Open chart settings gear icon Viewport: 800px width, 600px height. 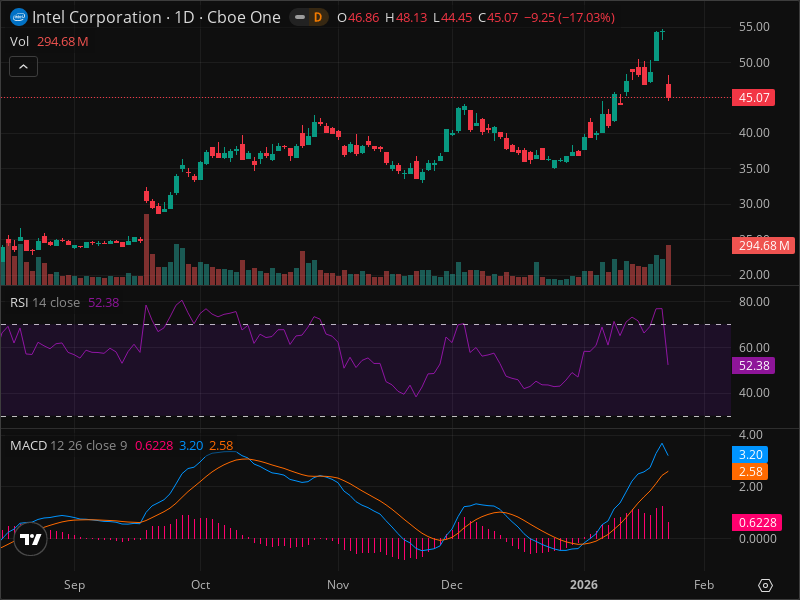coord(765,585)
